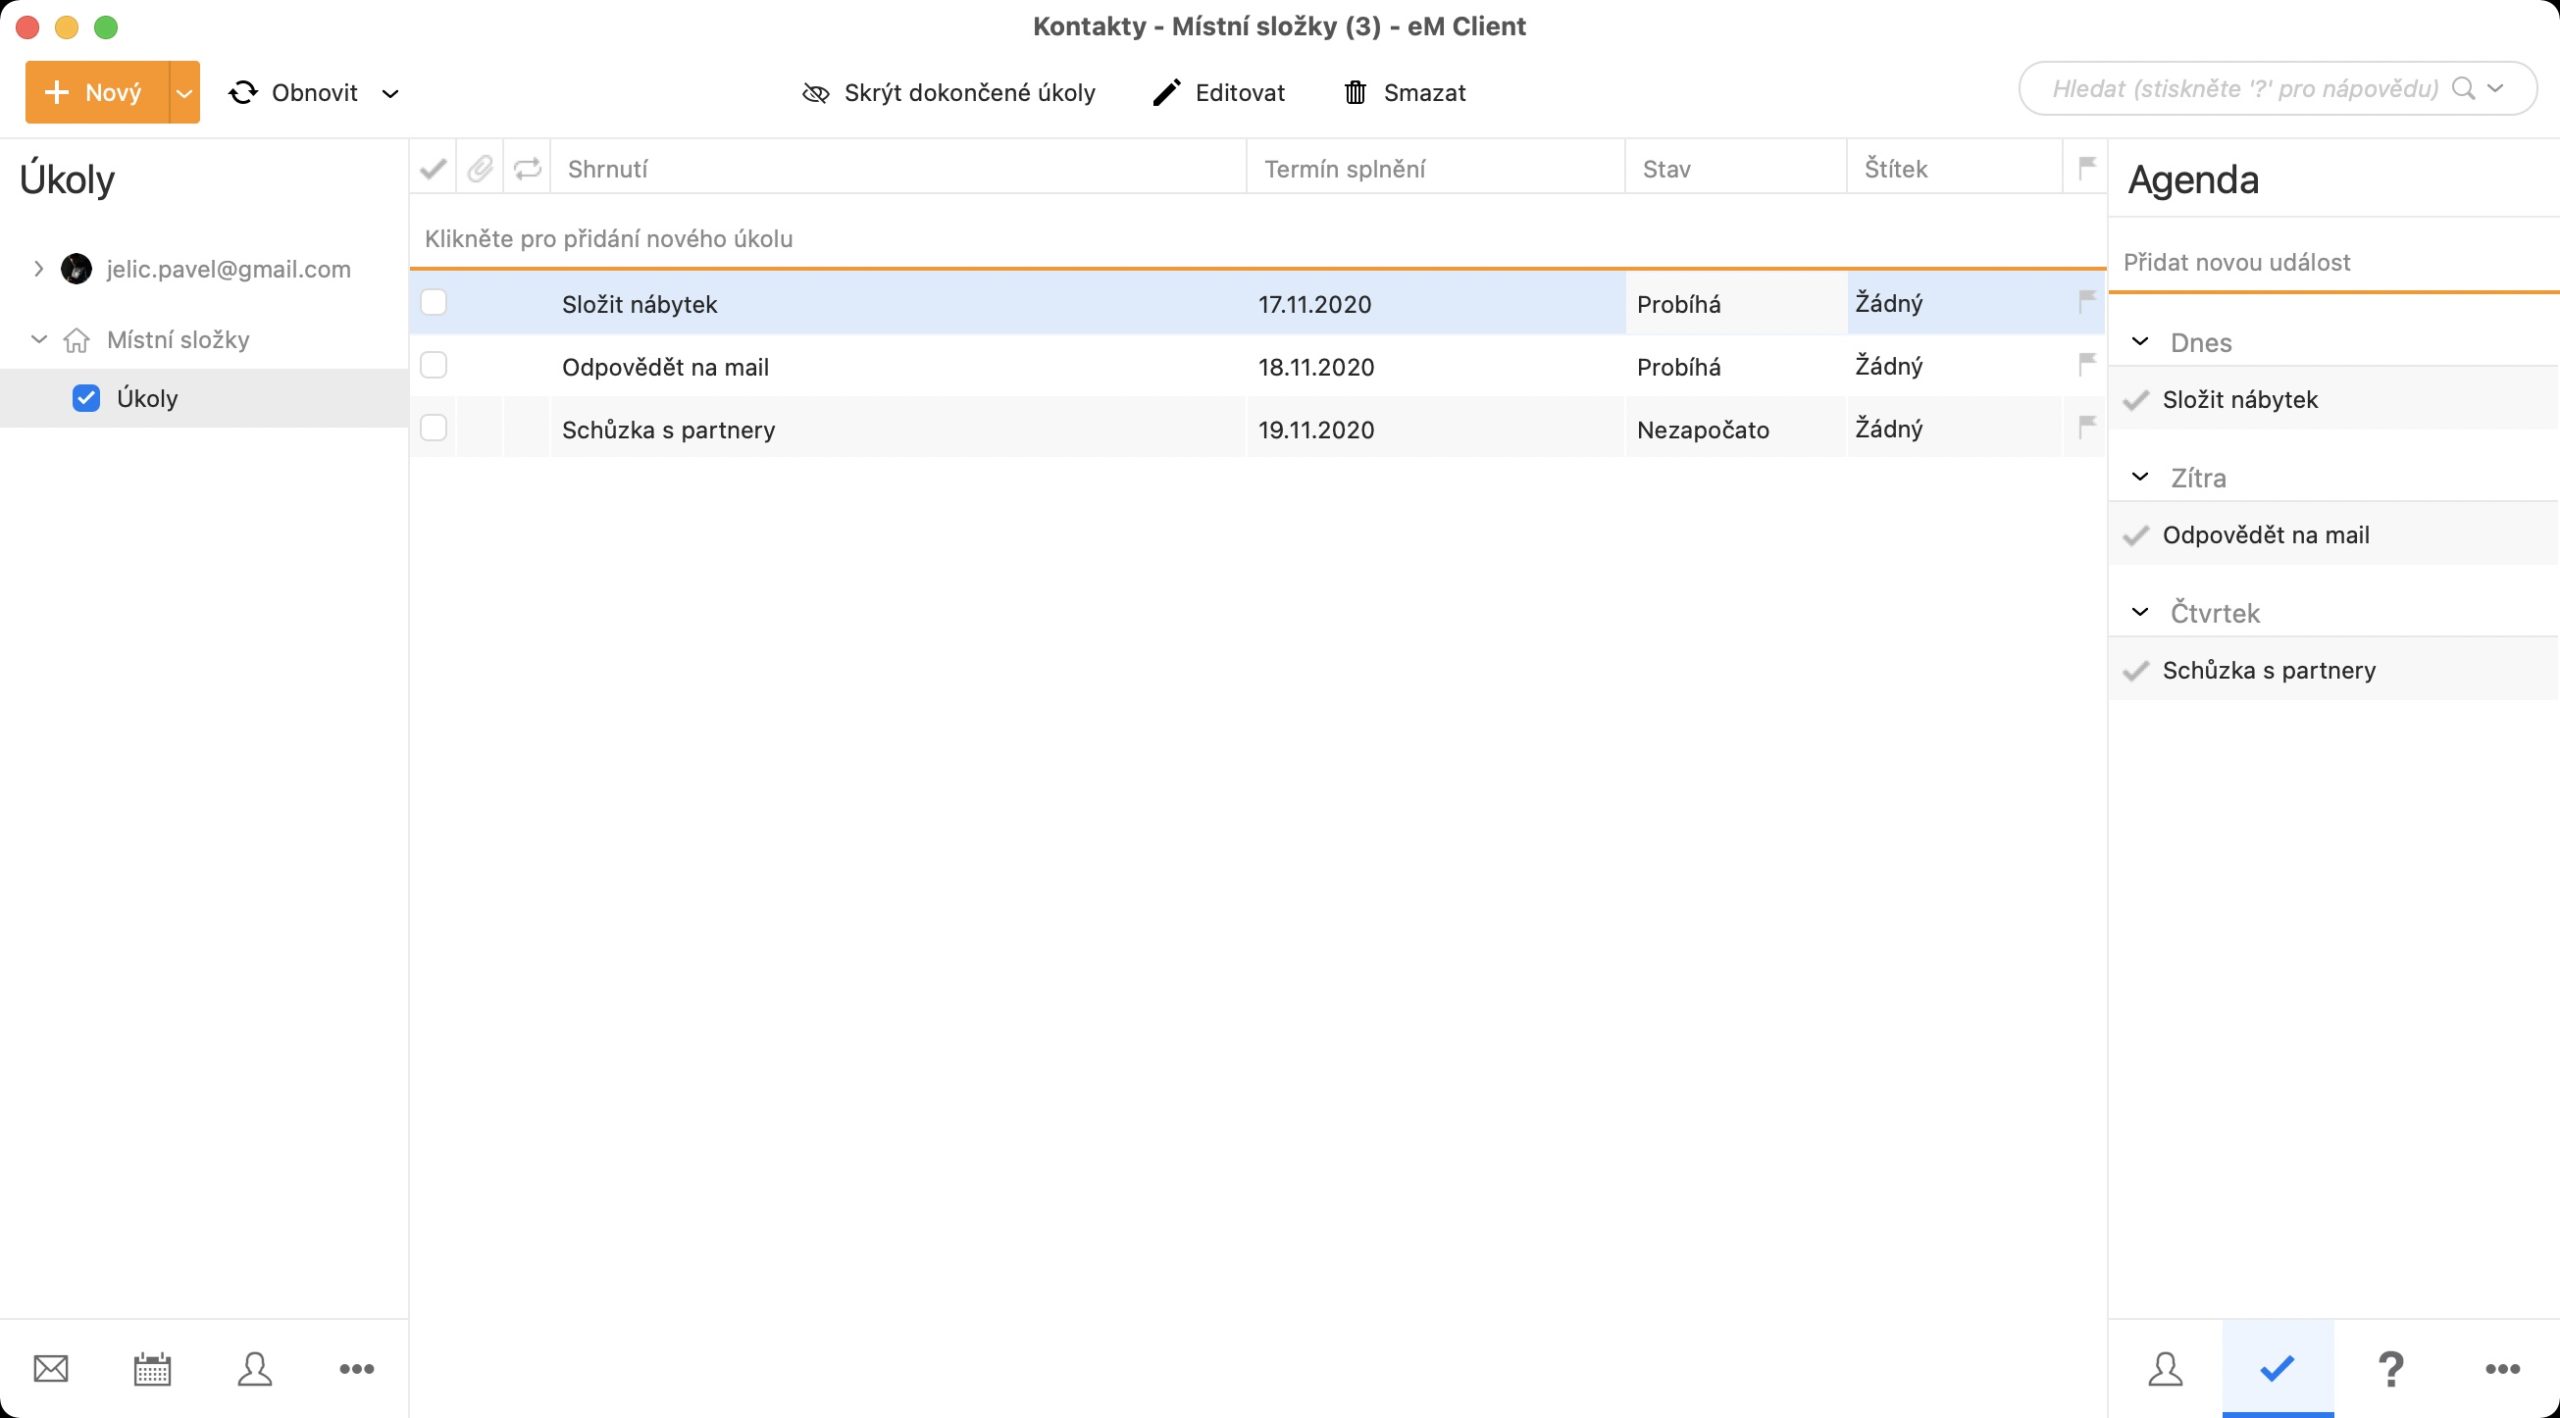
Task: Open the Calendar section icon
Action: point(152,1368)
